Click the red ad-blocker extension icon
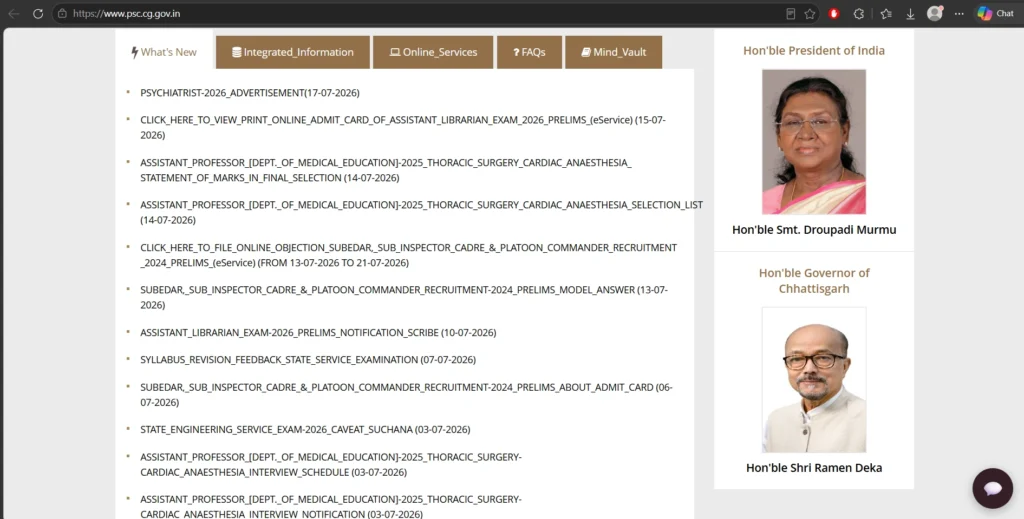 click(834, 13)
